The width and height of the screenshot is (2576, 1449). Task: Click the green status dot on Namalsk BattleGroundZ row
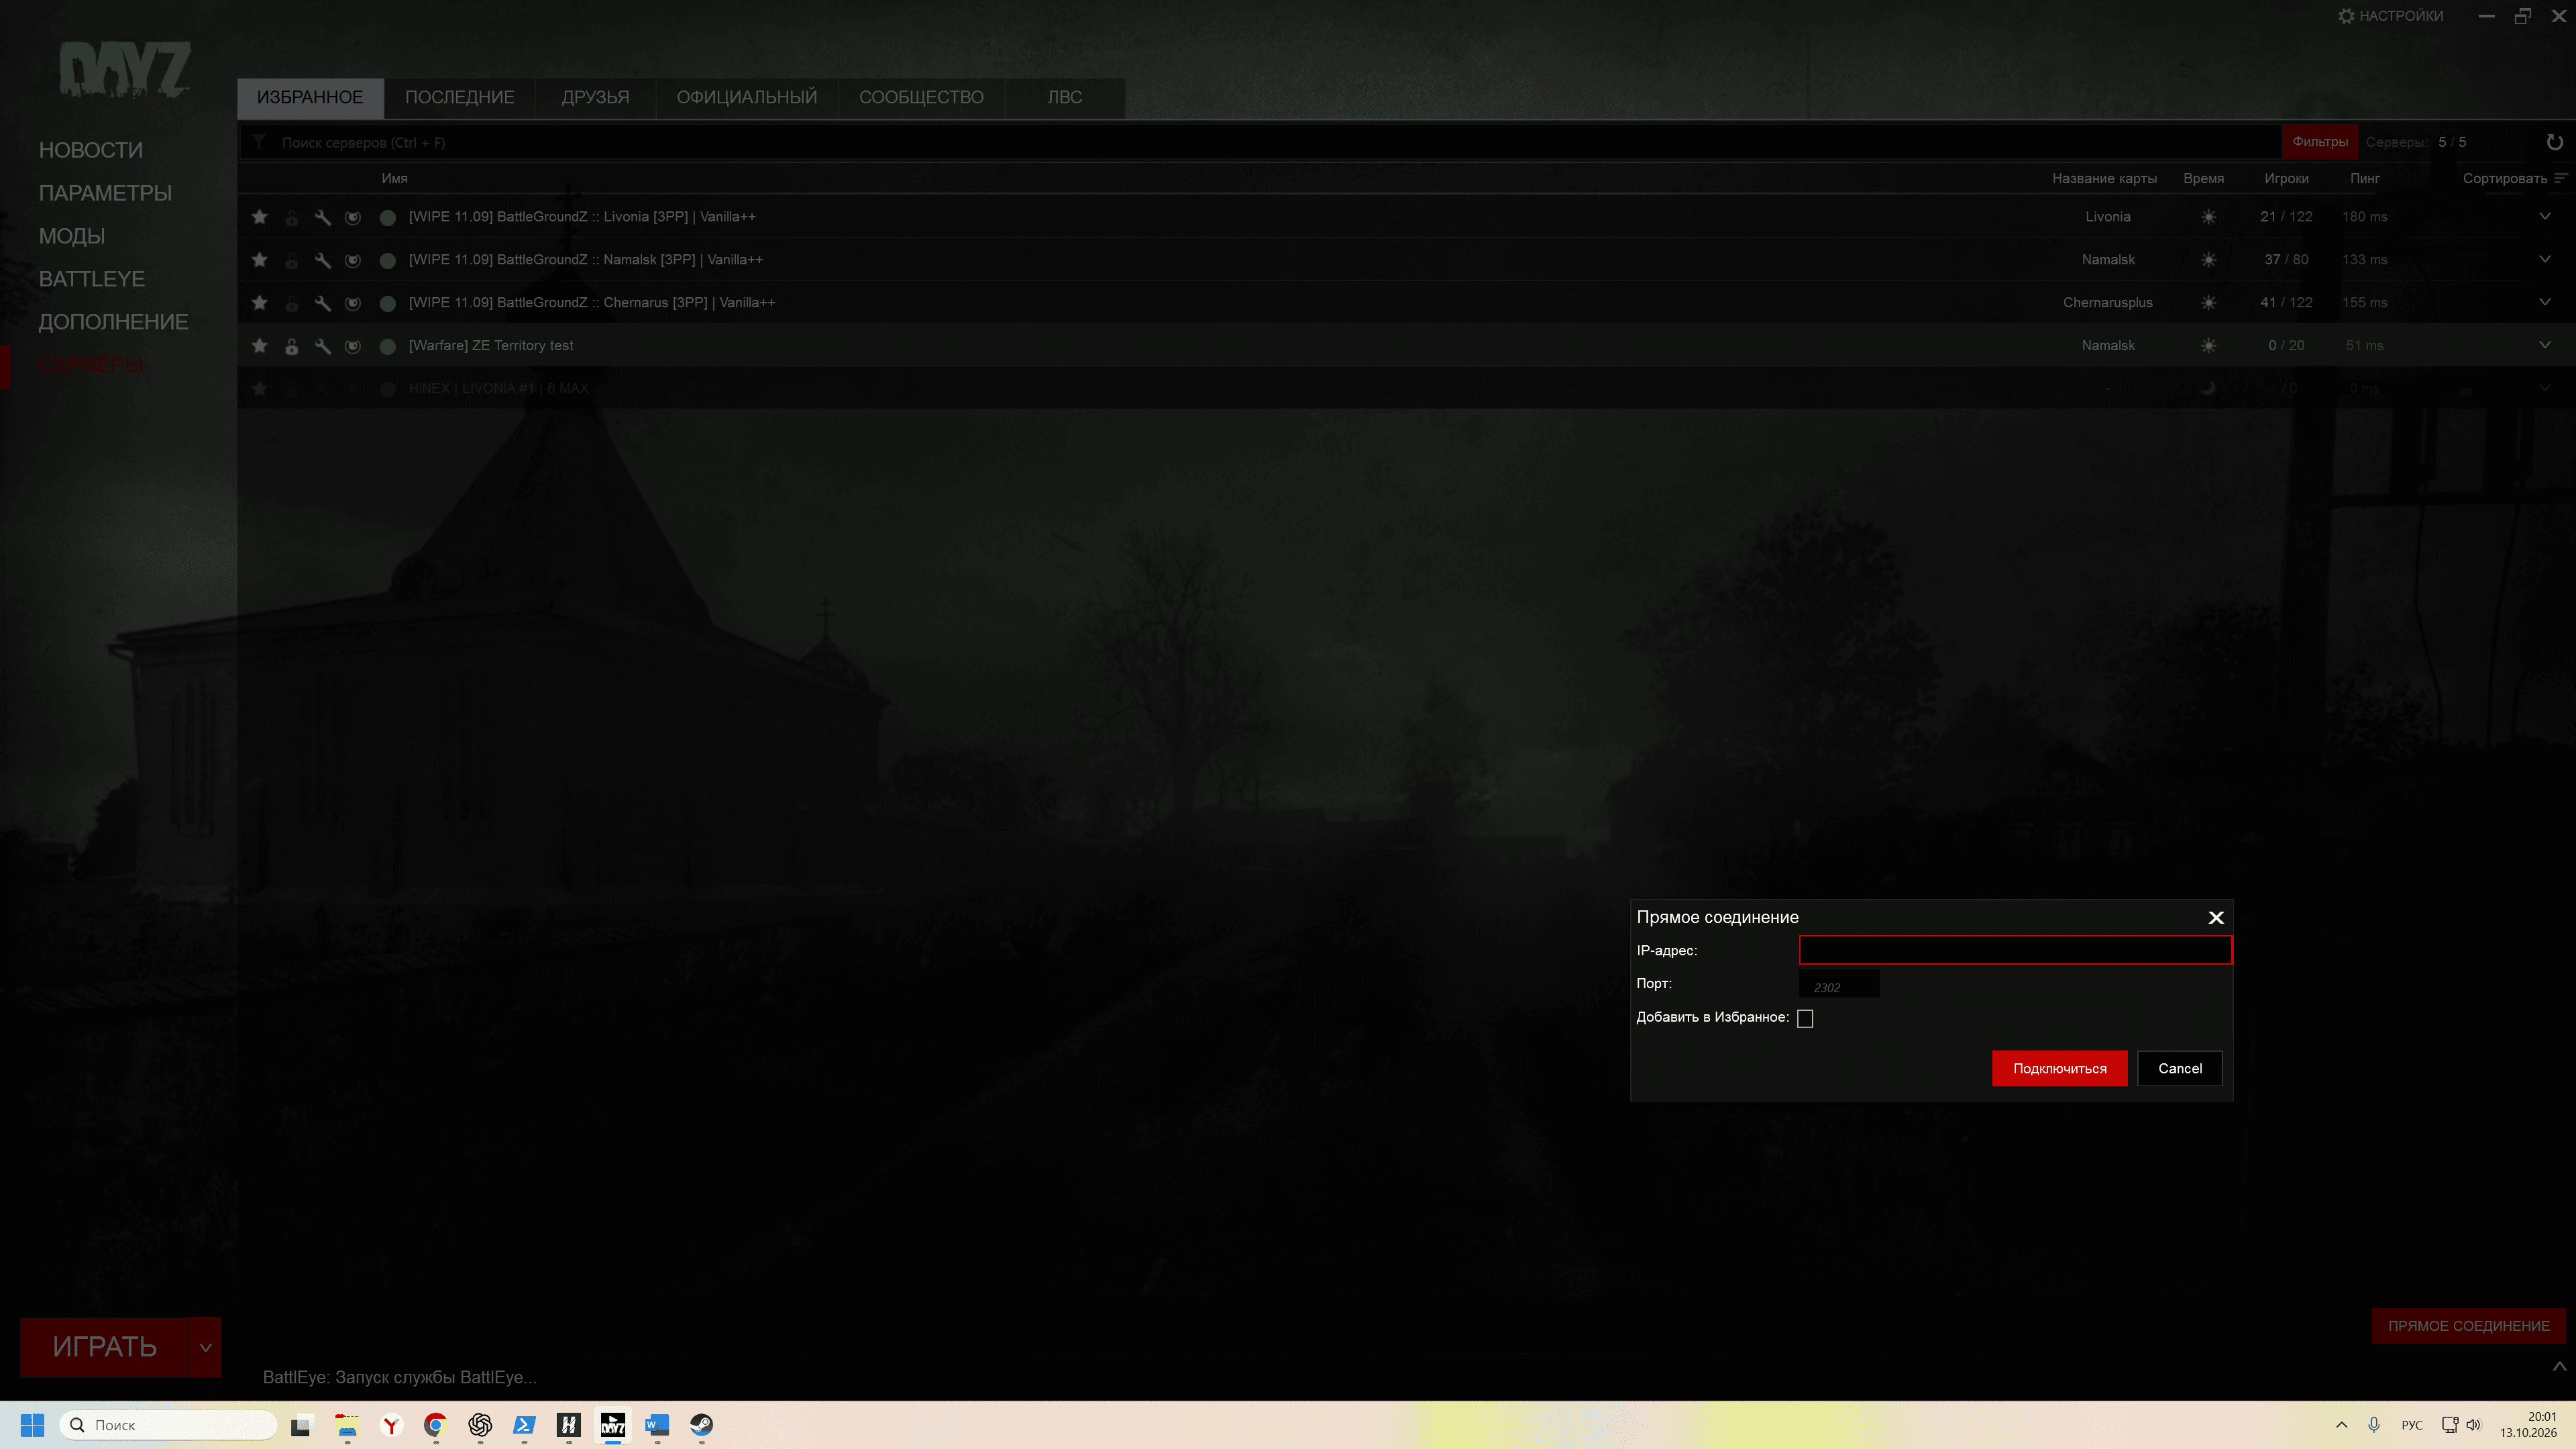pos(387,260)
